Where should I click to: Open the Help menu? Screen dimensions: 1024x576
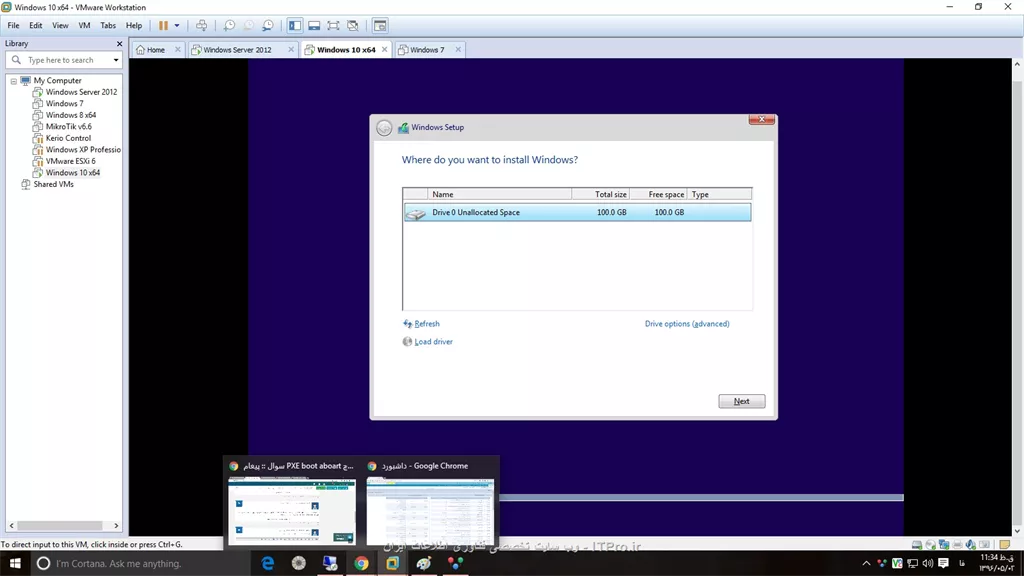coord(134,25)
